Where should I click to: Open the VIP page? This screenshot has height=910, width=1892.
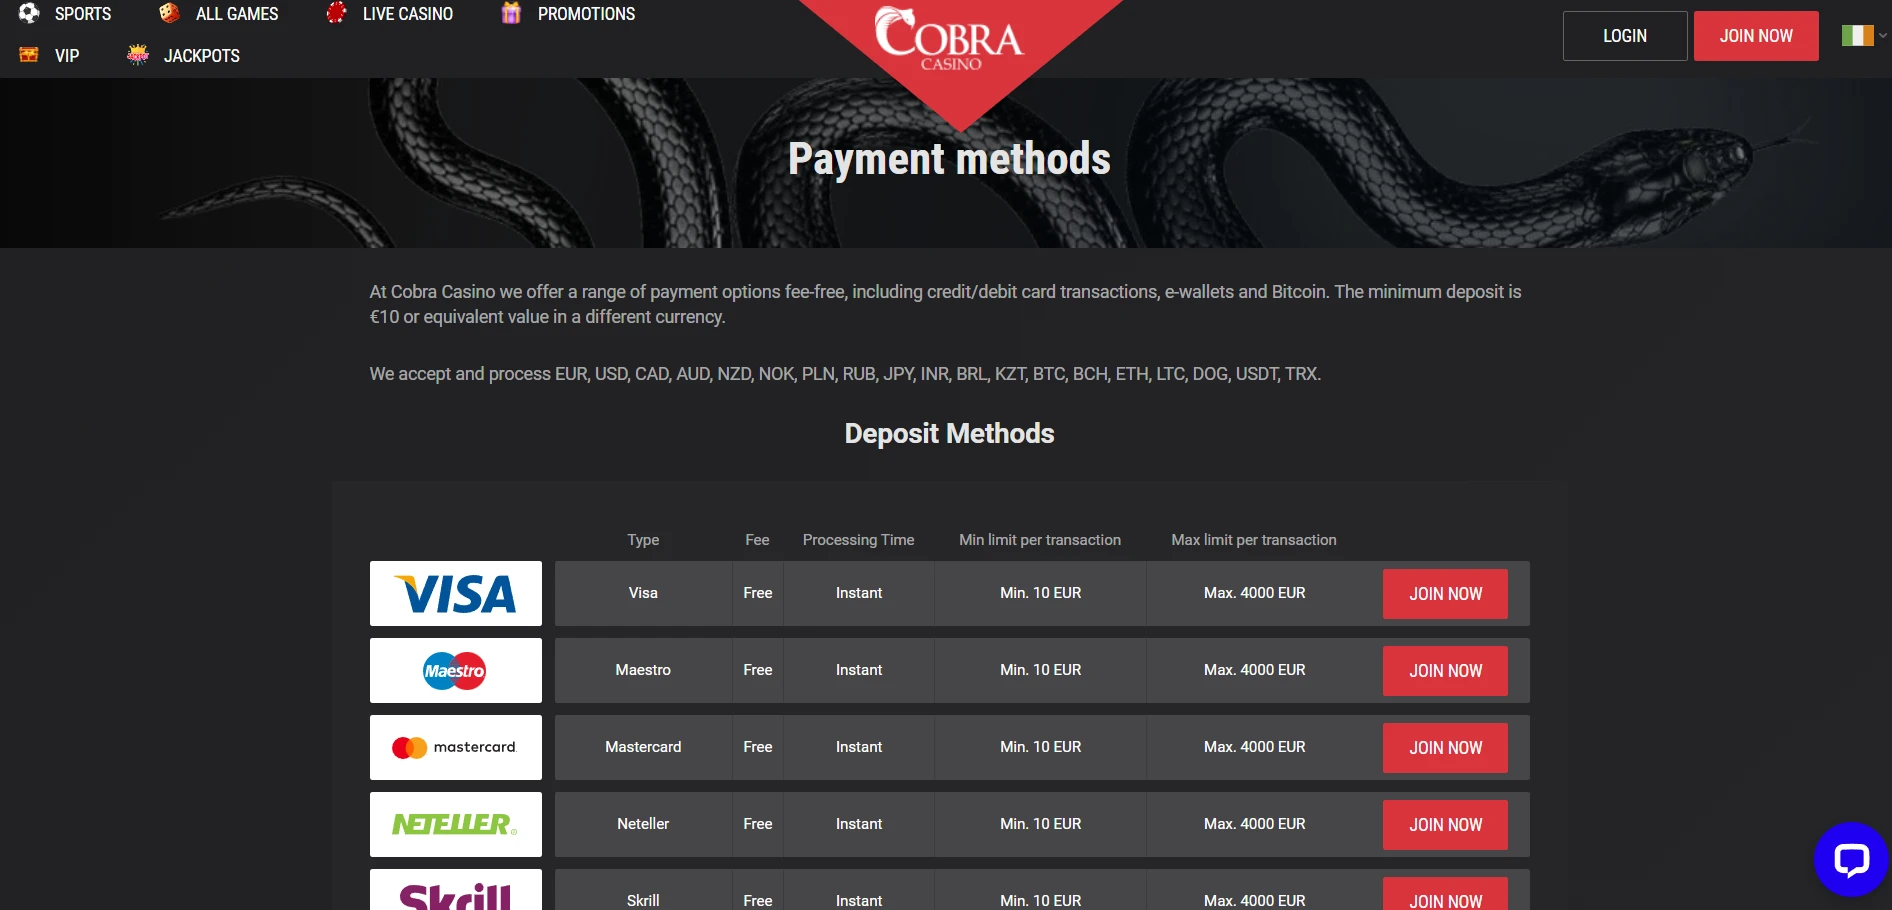[x=67, y=56]
